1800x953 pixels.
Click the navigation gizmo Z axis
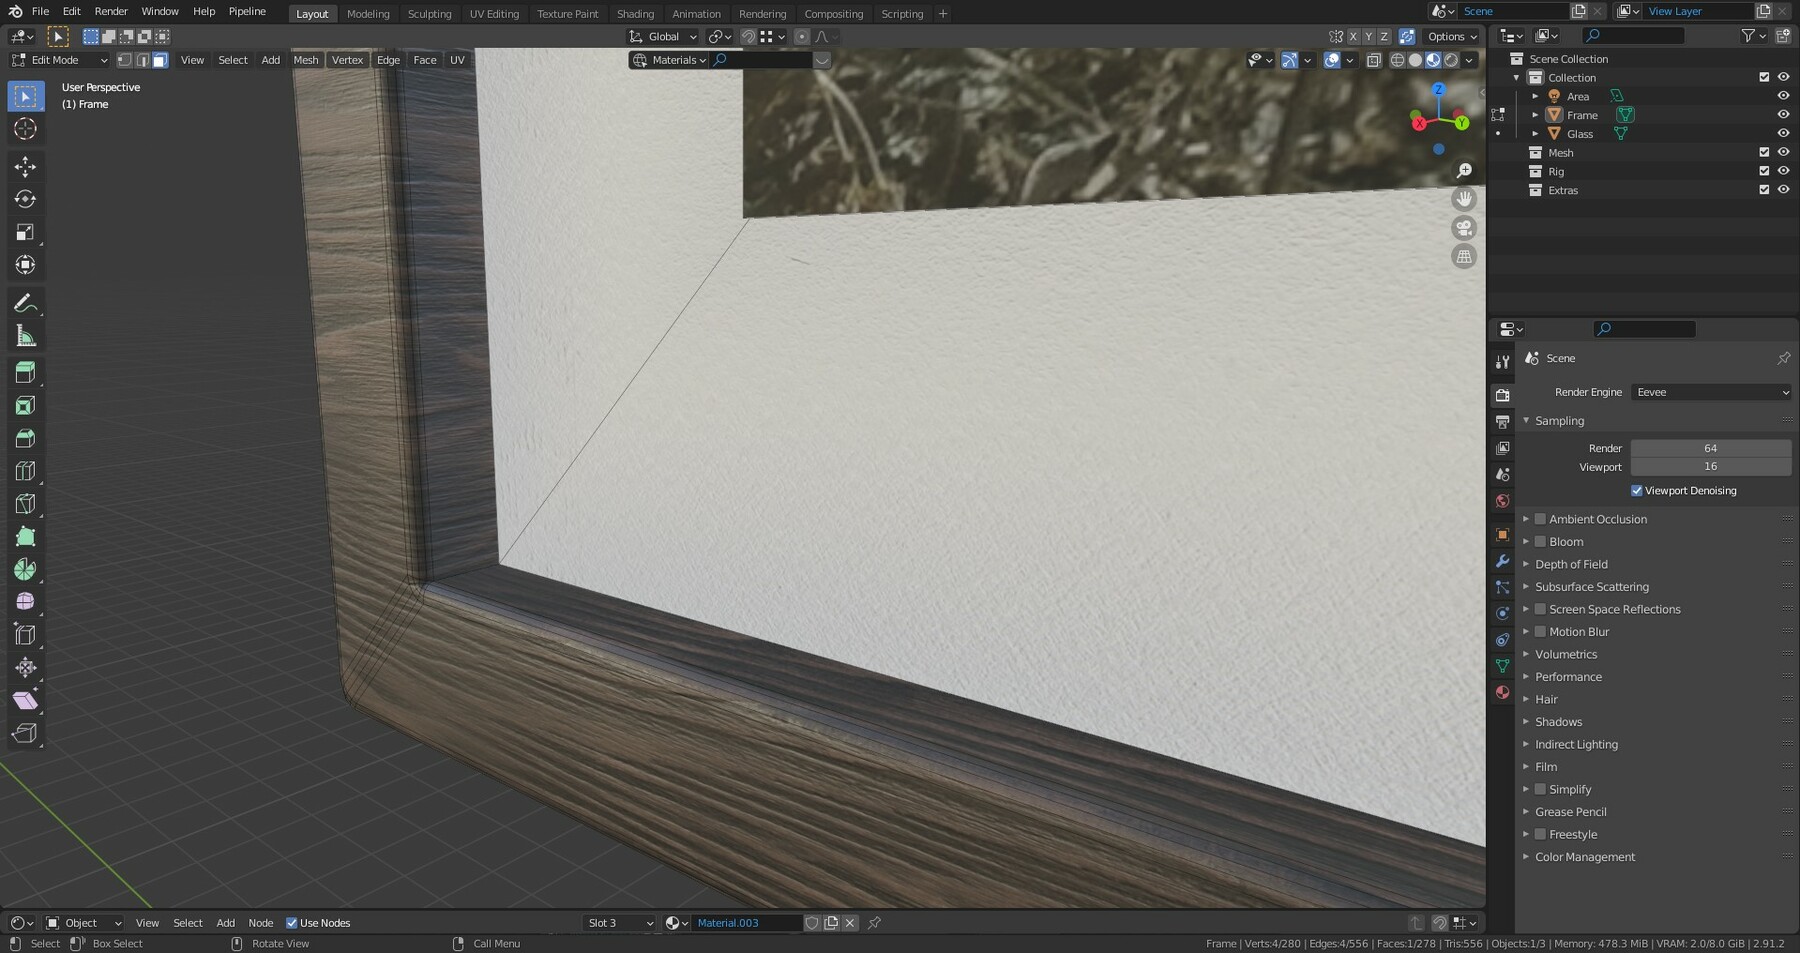tap(1439, 89)
